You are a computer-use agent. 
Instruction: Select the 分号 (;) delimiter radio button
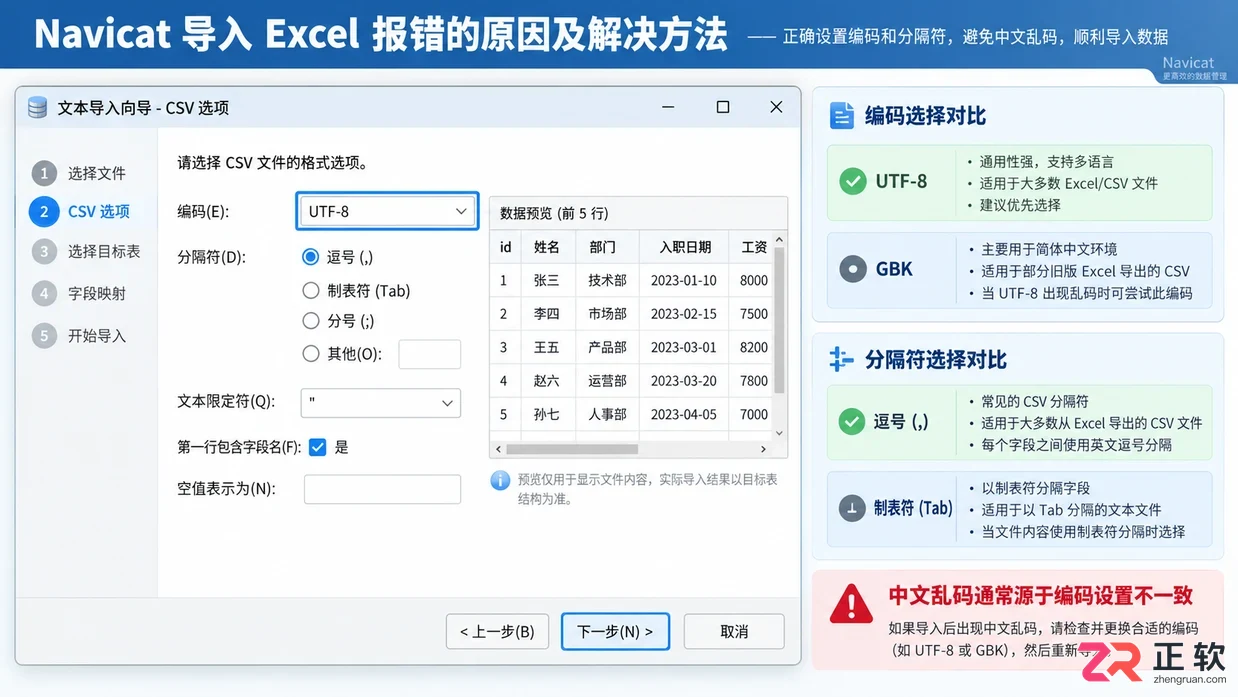tap(310, 321)
